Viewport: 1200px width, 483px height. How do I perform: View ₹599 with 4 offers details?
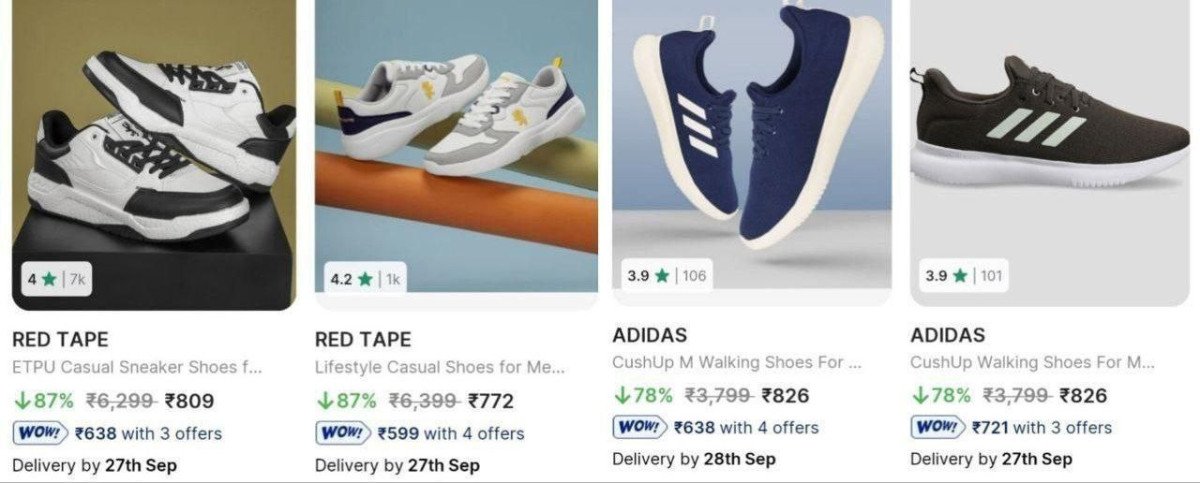[x=451, y=433]
